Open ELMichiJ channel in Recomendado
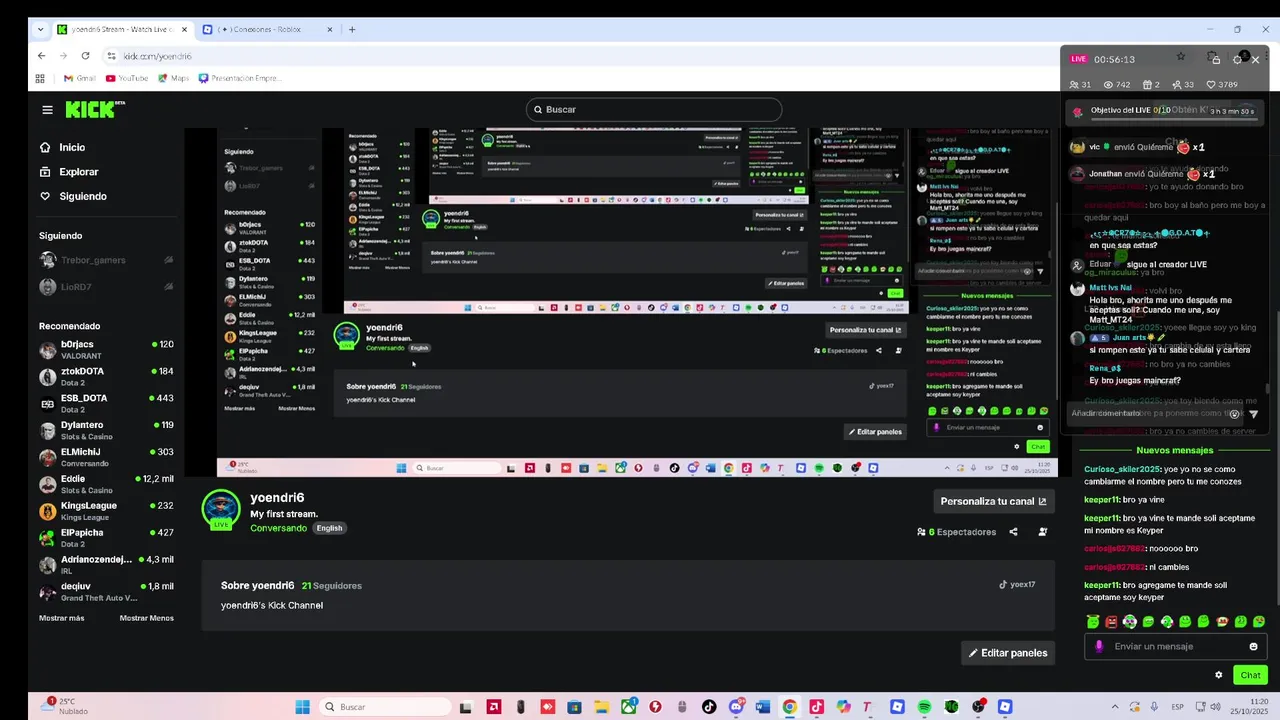This screenshot has width=1280, height=720. point(106,457)
